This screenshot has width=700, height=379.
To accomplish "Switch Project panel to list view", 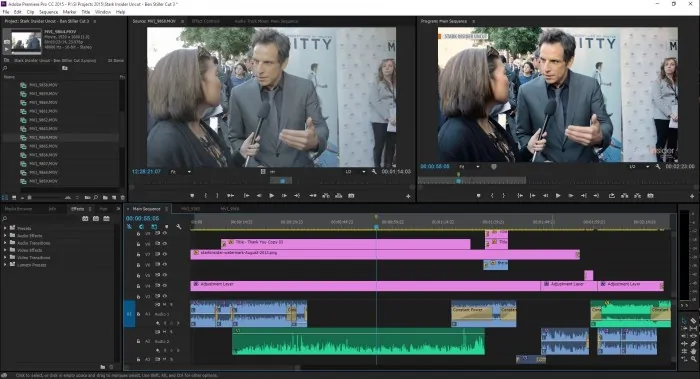I will click(x=5, y=197).
